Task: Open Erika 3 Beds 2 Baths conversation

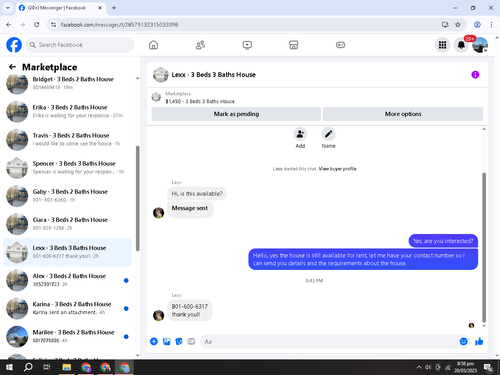Action: coord(68,111)
